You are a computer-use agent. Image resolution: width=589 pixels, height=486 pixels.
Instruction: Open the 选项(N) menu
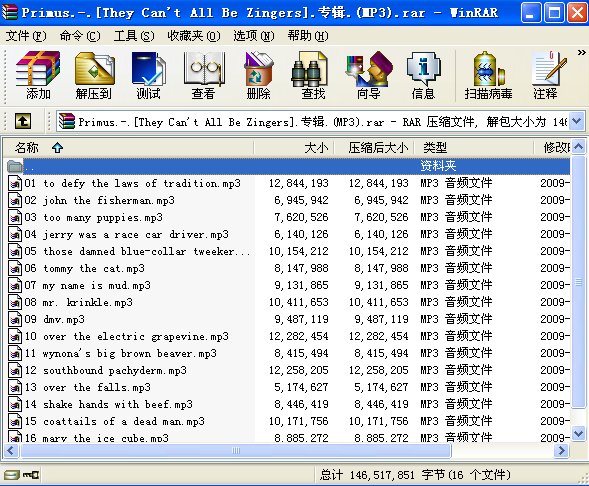[x=254, y=36]
